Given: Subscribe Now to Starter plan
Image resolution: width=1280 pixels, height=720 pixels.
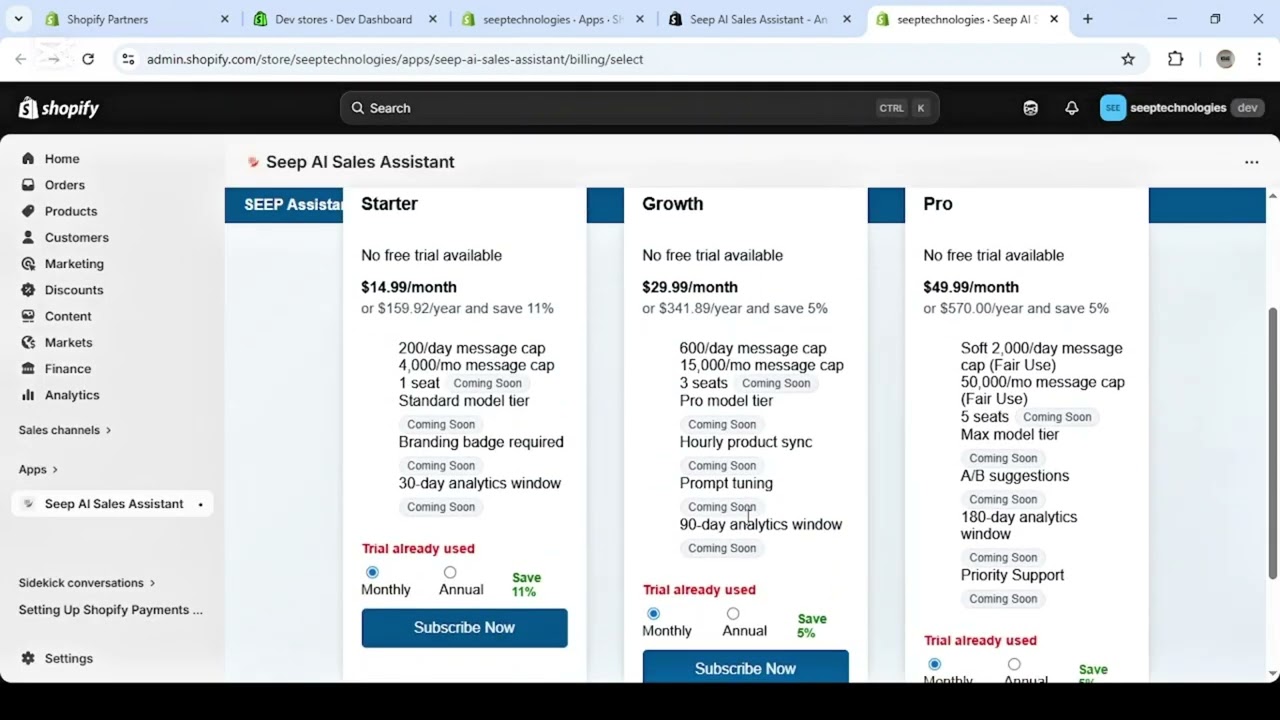Looking at the screenshot, I should point(464,628).
